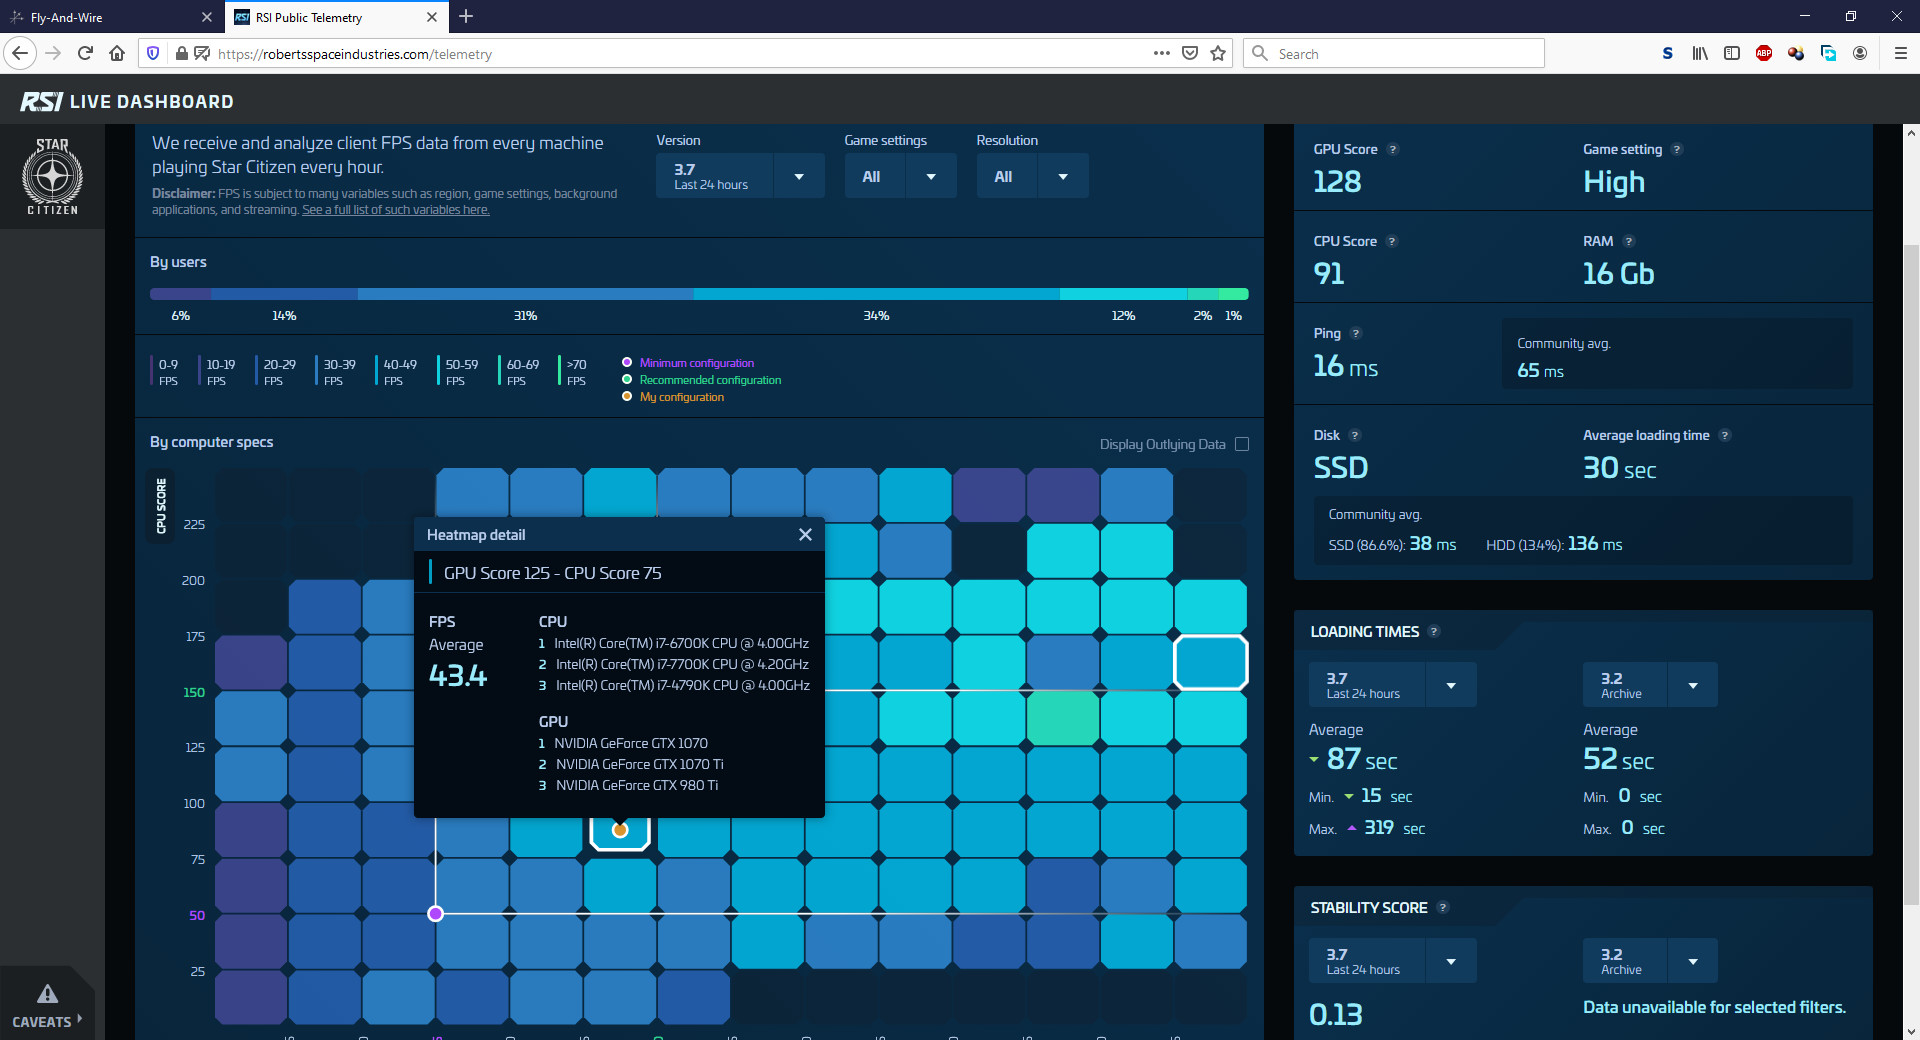Click the Loading Times help icon

coord(1434,632)
